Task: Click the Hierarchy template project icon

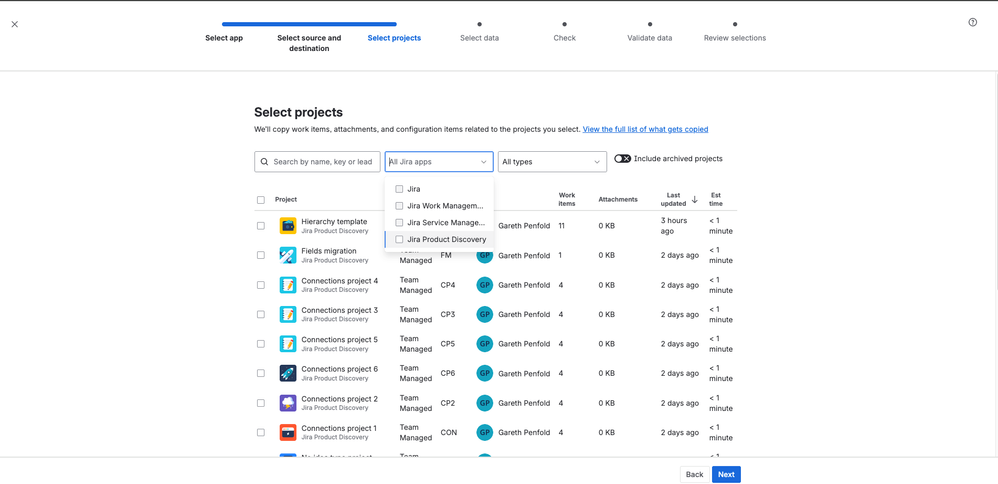Action: 288,225
